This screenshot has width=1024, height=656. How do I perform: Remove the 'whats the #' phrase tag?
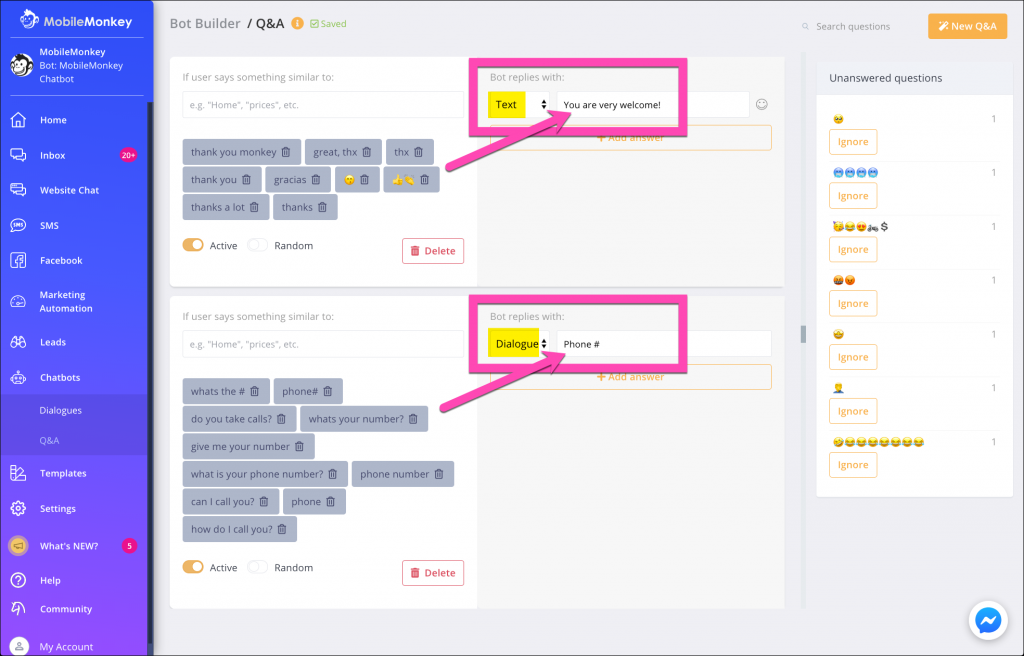[x=255, y=391]
